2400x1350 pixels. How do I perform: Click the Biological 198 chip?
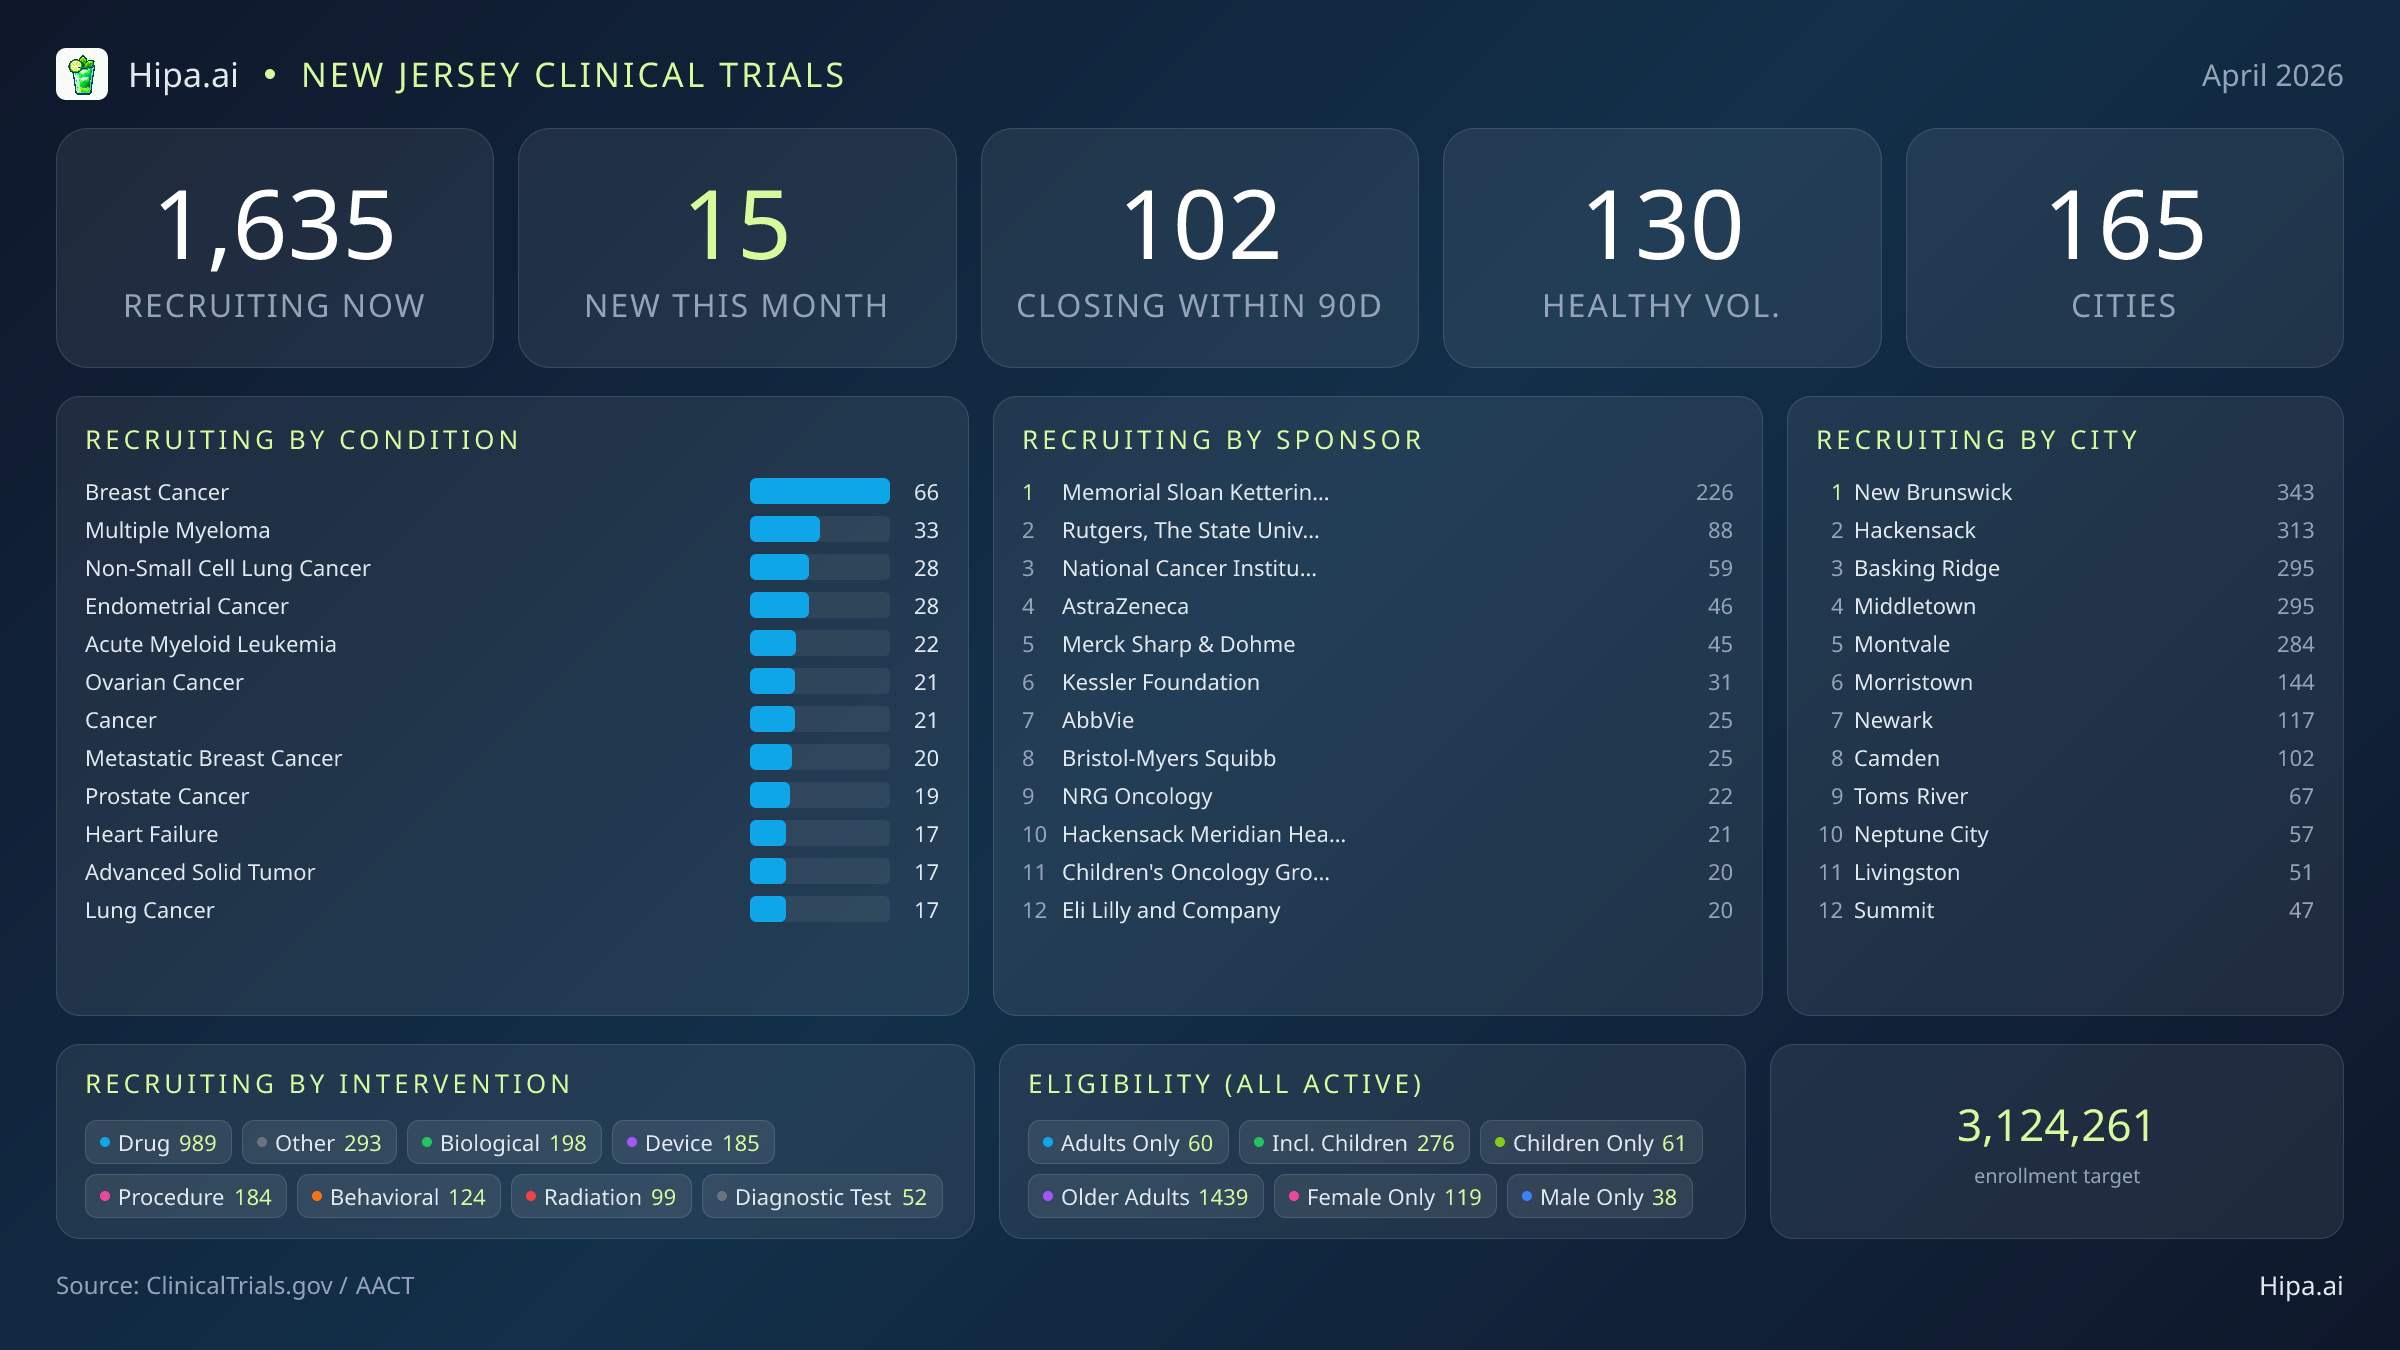pos(504,1142)
